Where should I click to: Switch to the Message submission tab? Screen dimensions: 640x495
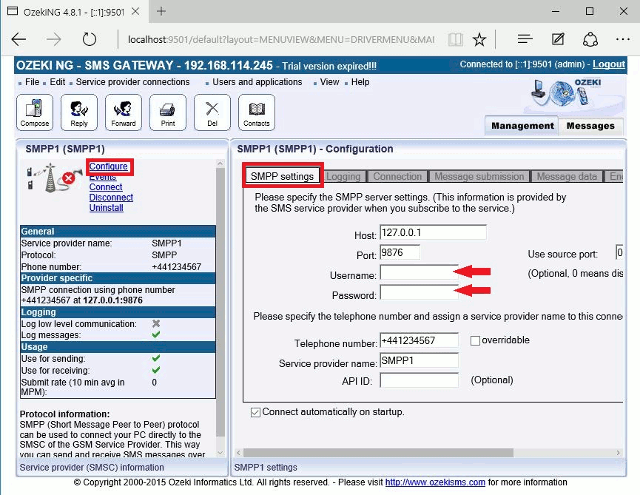tap(479, 177)
